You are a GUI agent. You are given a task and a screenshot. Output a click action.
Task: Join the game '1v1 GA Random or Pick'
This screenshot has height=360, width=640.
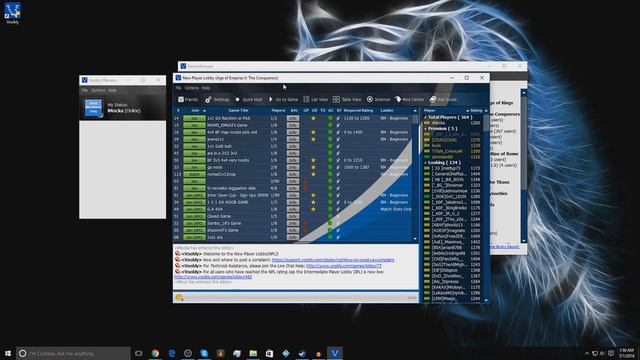pyautogui.click(x=194, y=118)
